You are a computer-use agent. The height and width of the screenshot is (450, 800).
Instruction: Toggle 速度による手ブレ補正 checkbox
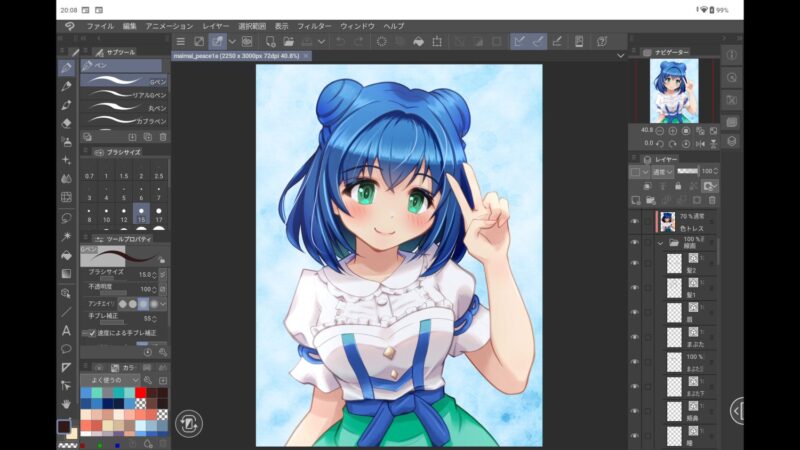coord(86,333)
